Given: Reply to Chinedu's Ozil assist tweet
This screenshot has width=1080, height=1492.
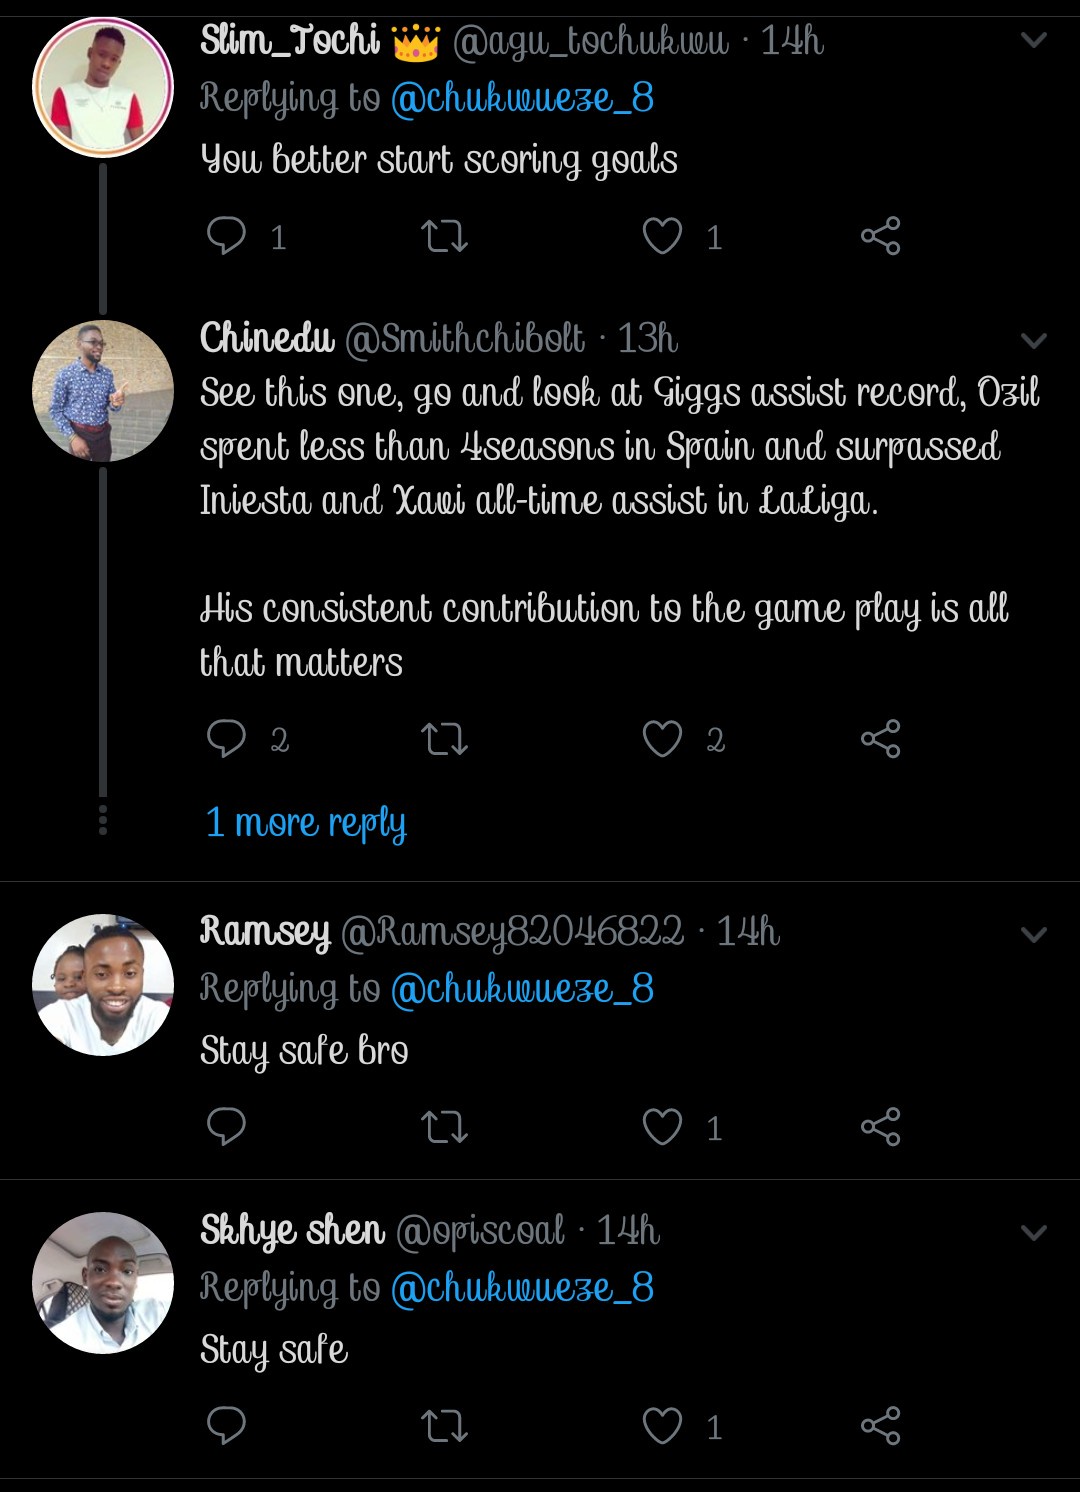Looking at the screenshot, I should [226, 739].
